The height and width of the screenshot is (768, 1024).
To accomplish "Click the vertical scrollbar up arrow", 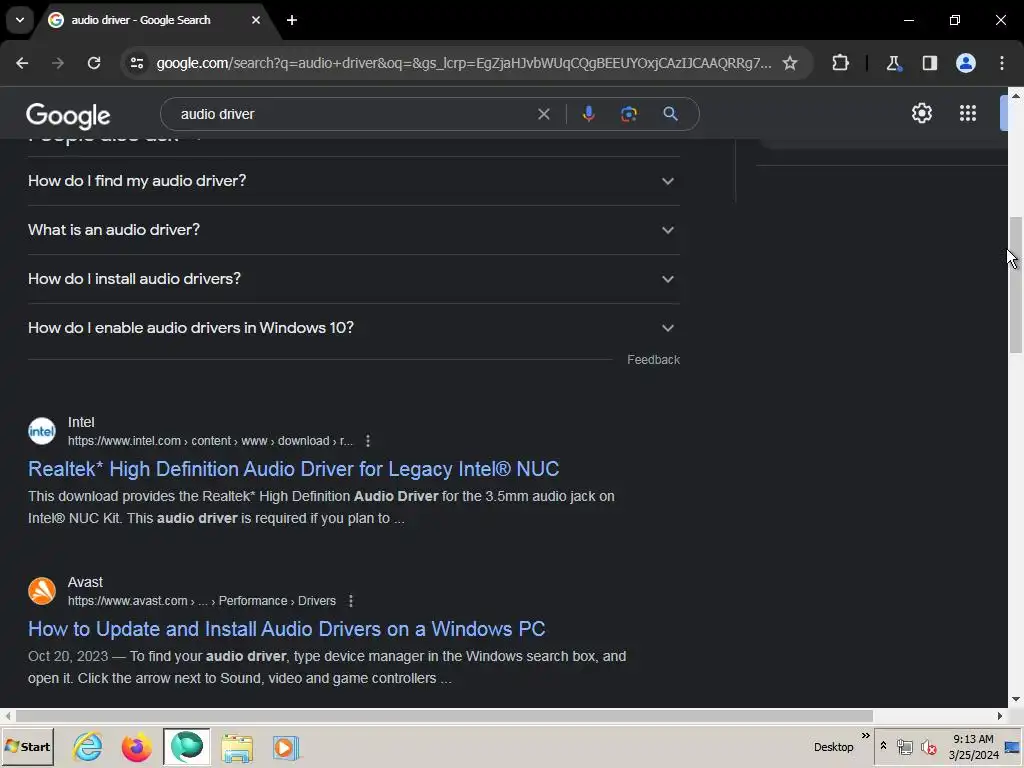I will (1016, 95).
